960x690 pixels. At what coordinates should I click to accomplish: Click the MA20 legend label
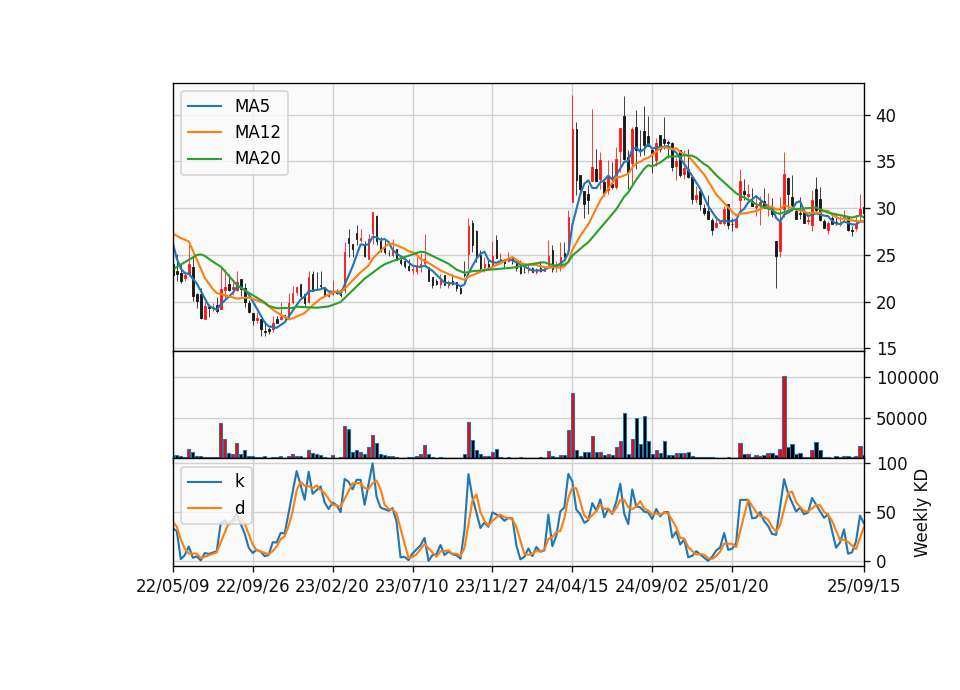[x=257, y=159]
